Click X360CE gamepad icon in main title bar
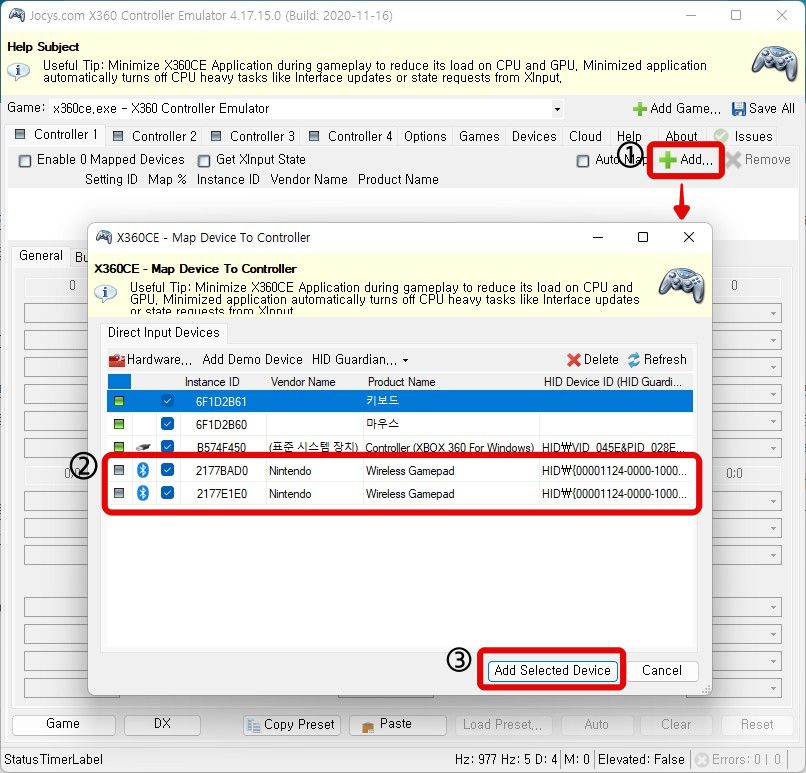 [17, 15]
